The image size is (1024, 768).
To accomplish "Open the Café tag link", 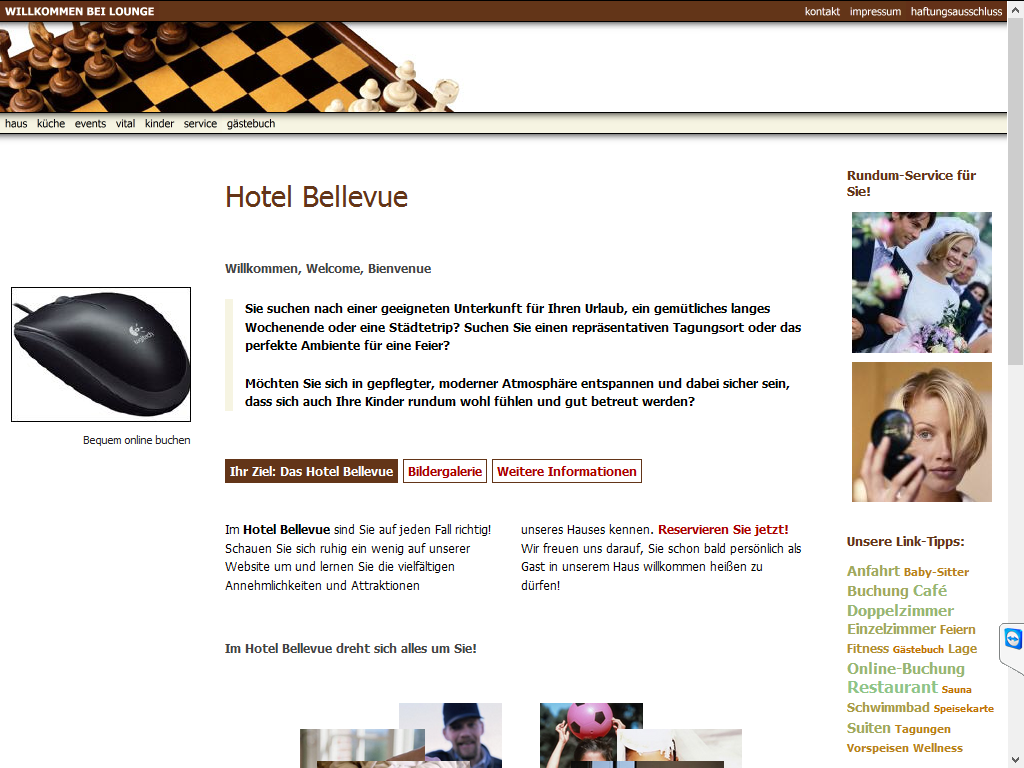I will (930, 591).
